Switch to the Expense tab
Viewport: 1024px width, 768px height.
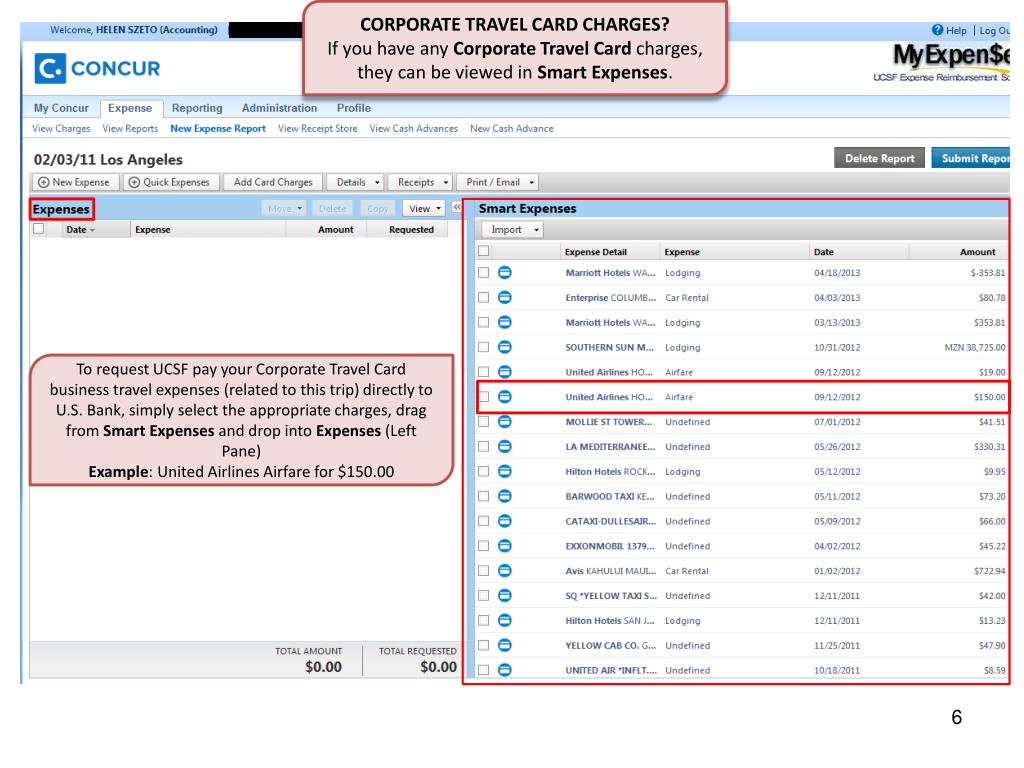(130, 108)
